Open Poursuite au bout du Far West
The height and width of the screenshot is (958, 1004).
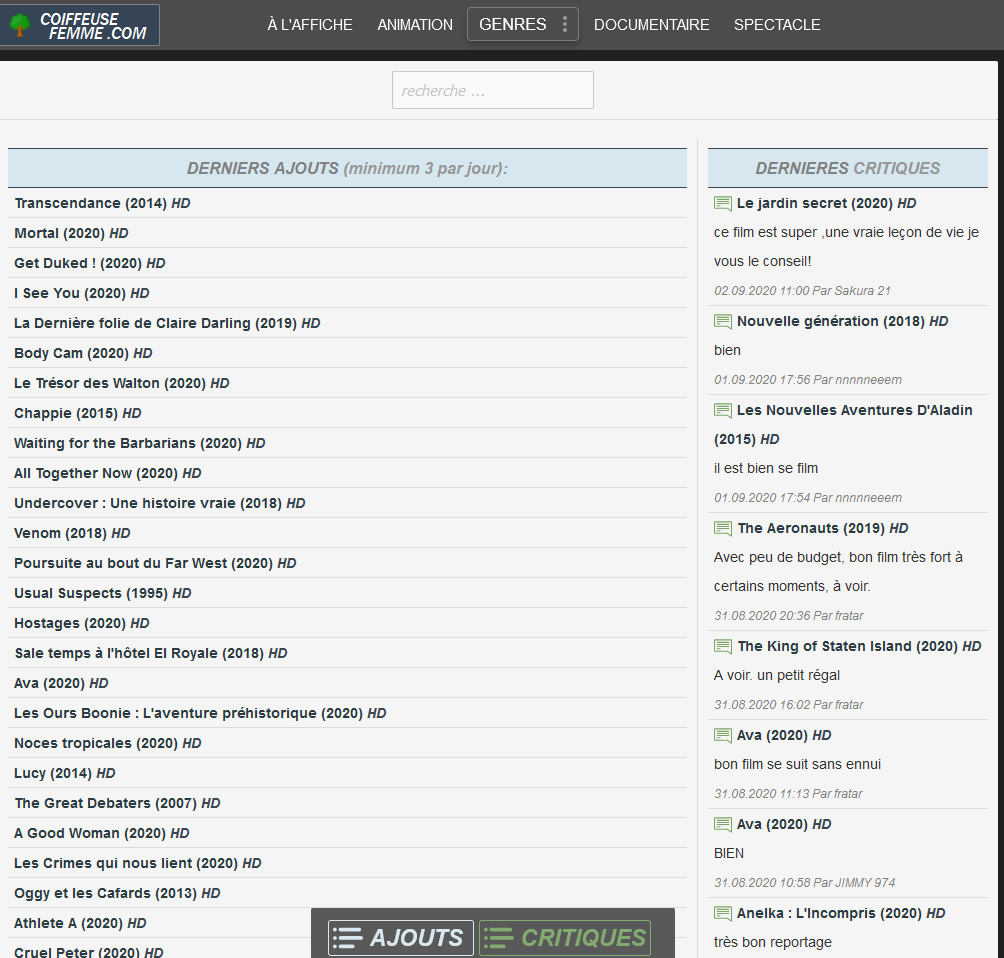155,564
